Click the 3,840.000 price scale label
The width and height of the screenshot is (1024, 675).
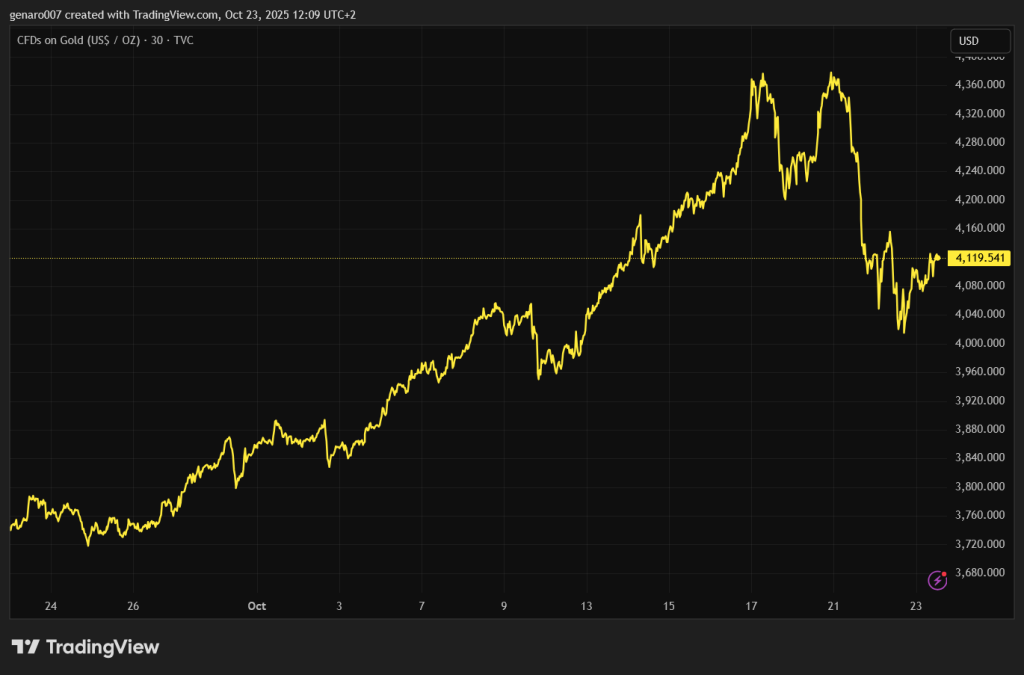pos(980,458)
